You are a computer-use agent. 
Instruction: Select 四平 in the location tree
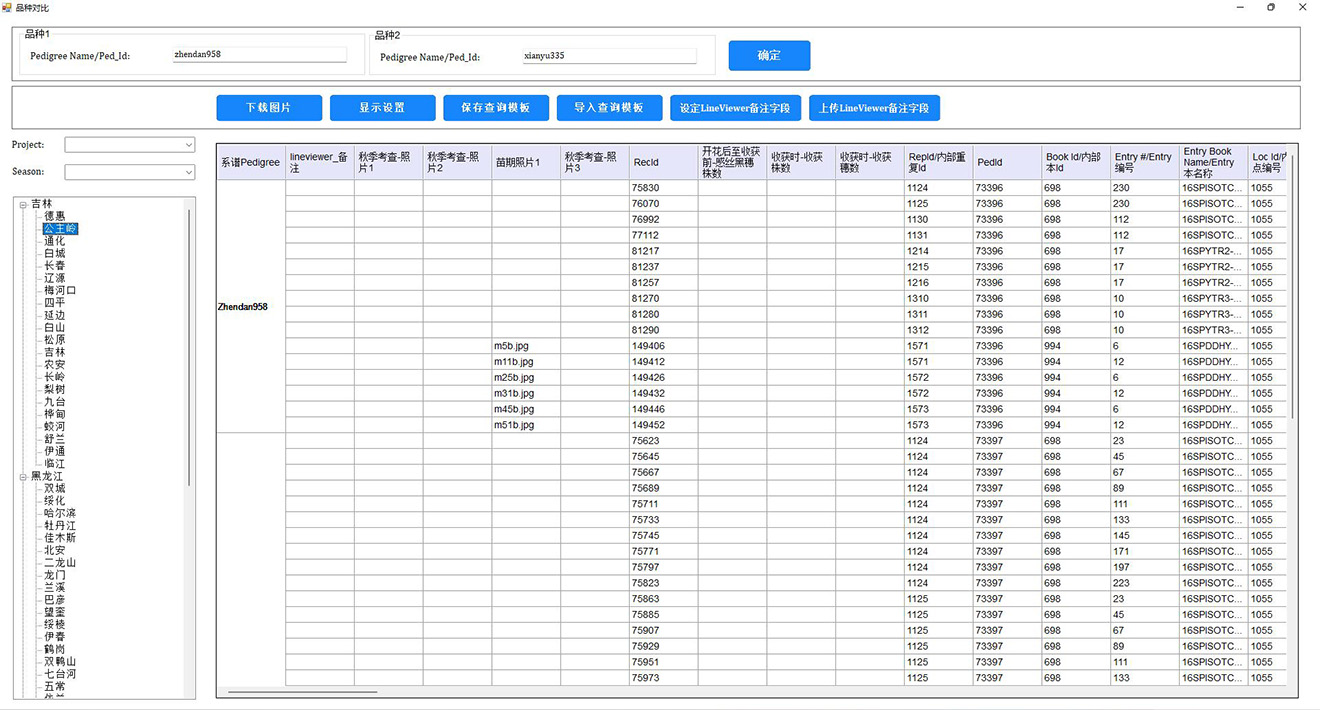coord(54,303)
